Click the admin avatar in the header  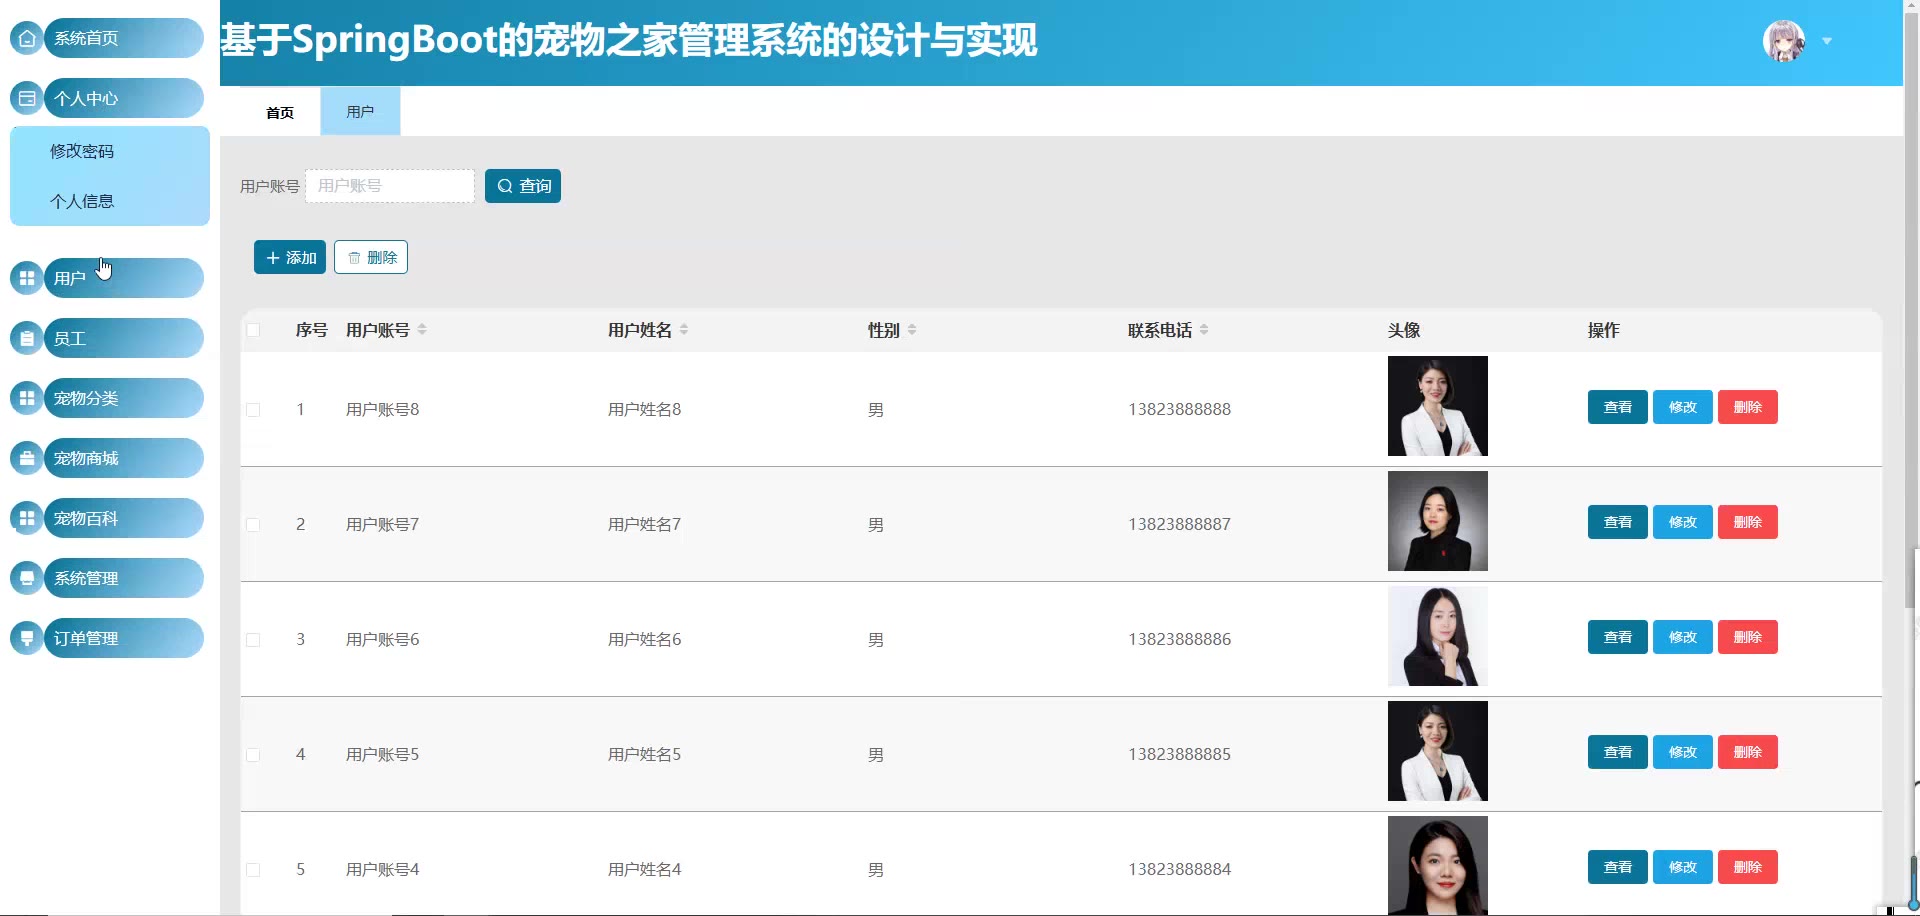coord(1784,41)
